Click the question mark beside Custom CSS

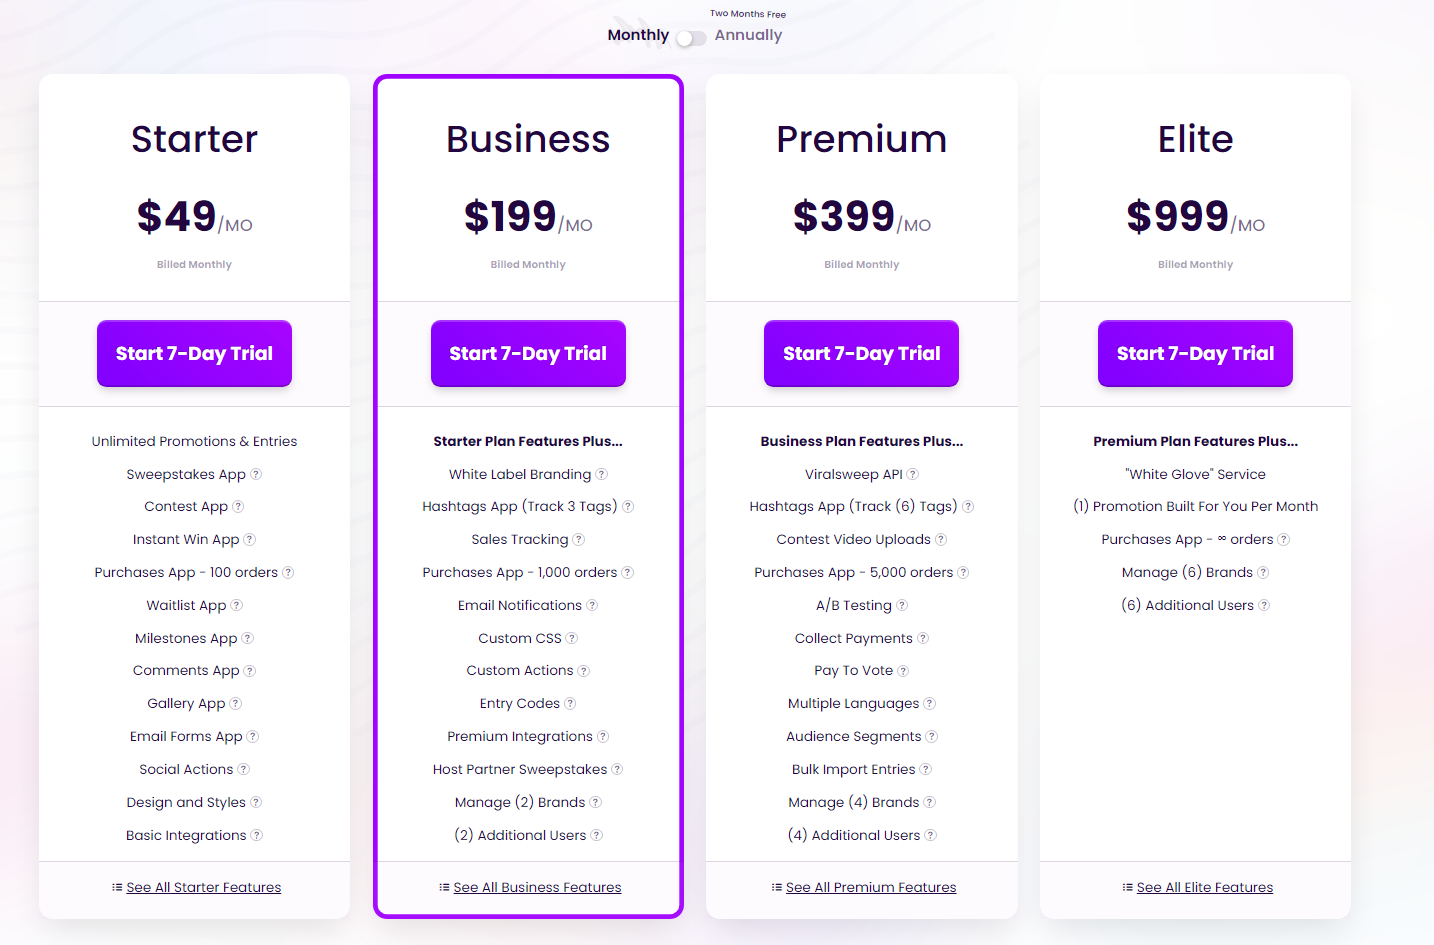[x=570, y=638]
